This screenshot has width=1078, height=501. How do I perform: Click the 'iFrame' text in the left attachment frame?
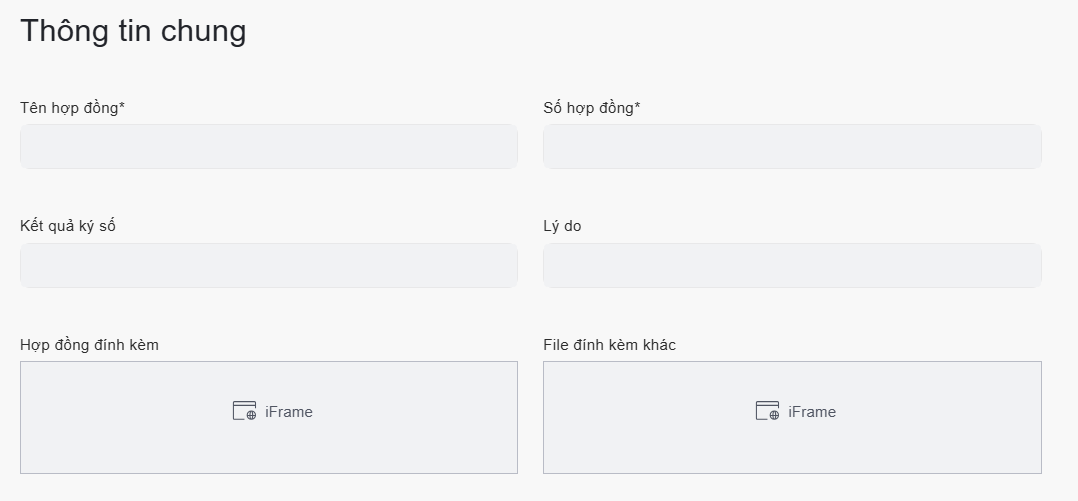pyautogui.click(x=289, y=412)
